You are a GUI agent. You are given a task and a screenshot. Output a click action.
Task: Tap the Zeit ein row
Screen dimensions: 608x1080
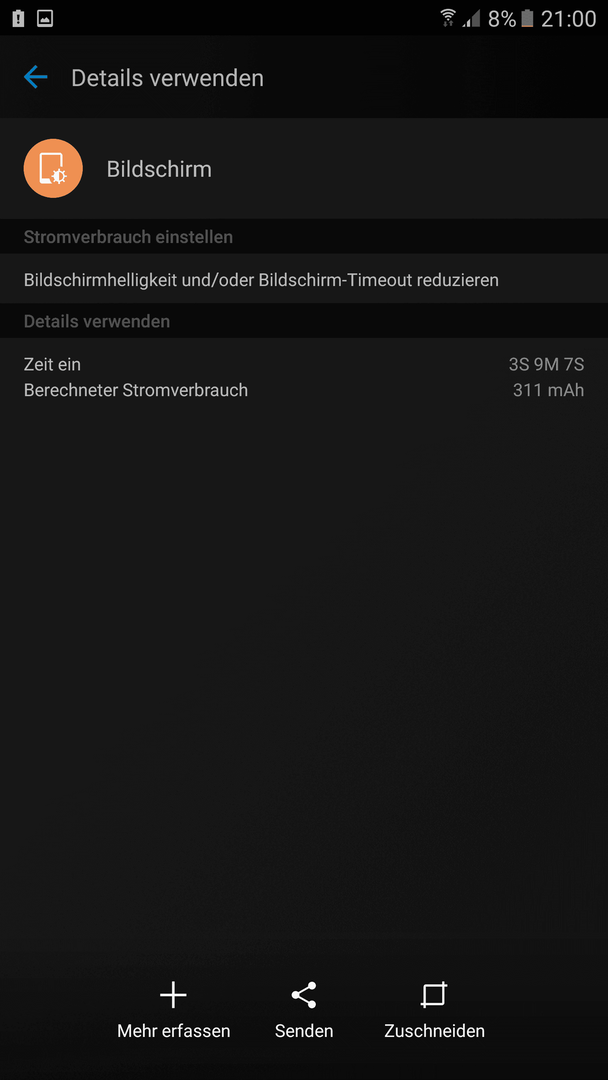coord(304,364)
